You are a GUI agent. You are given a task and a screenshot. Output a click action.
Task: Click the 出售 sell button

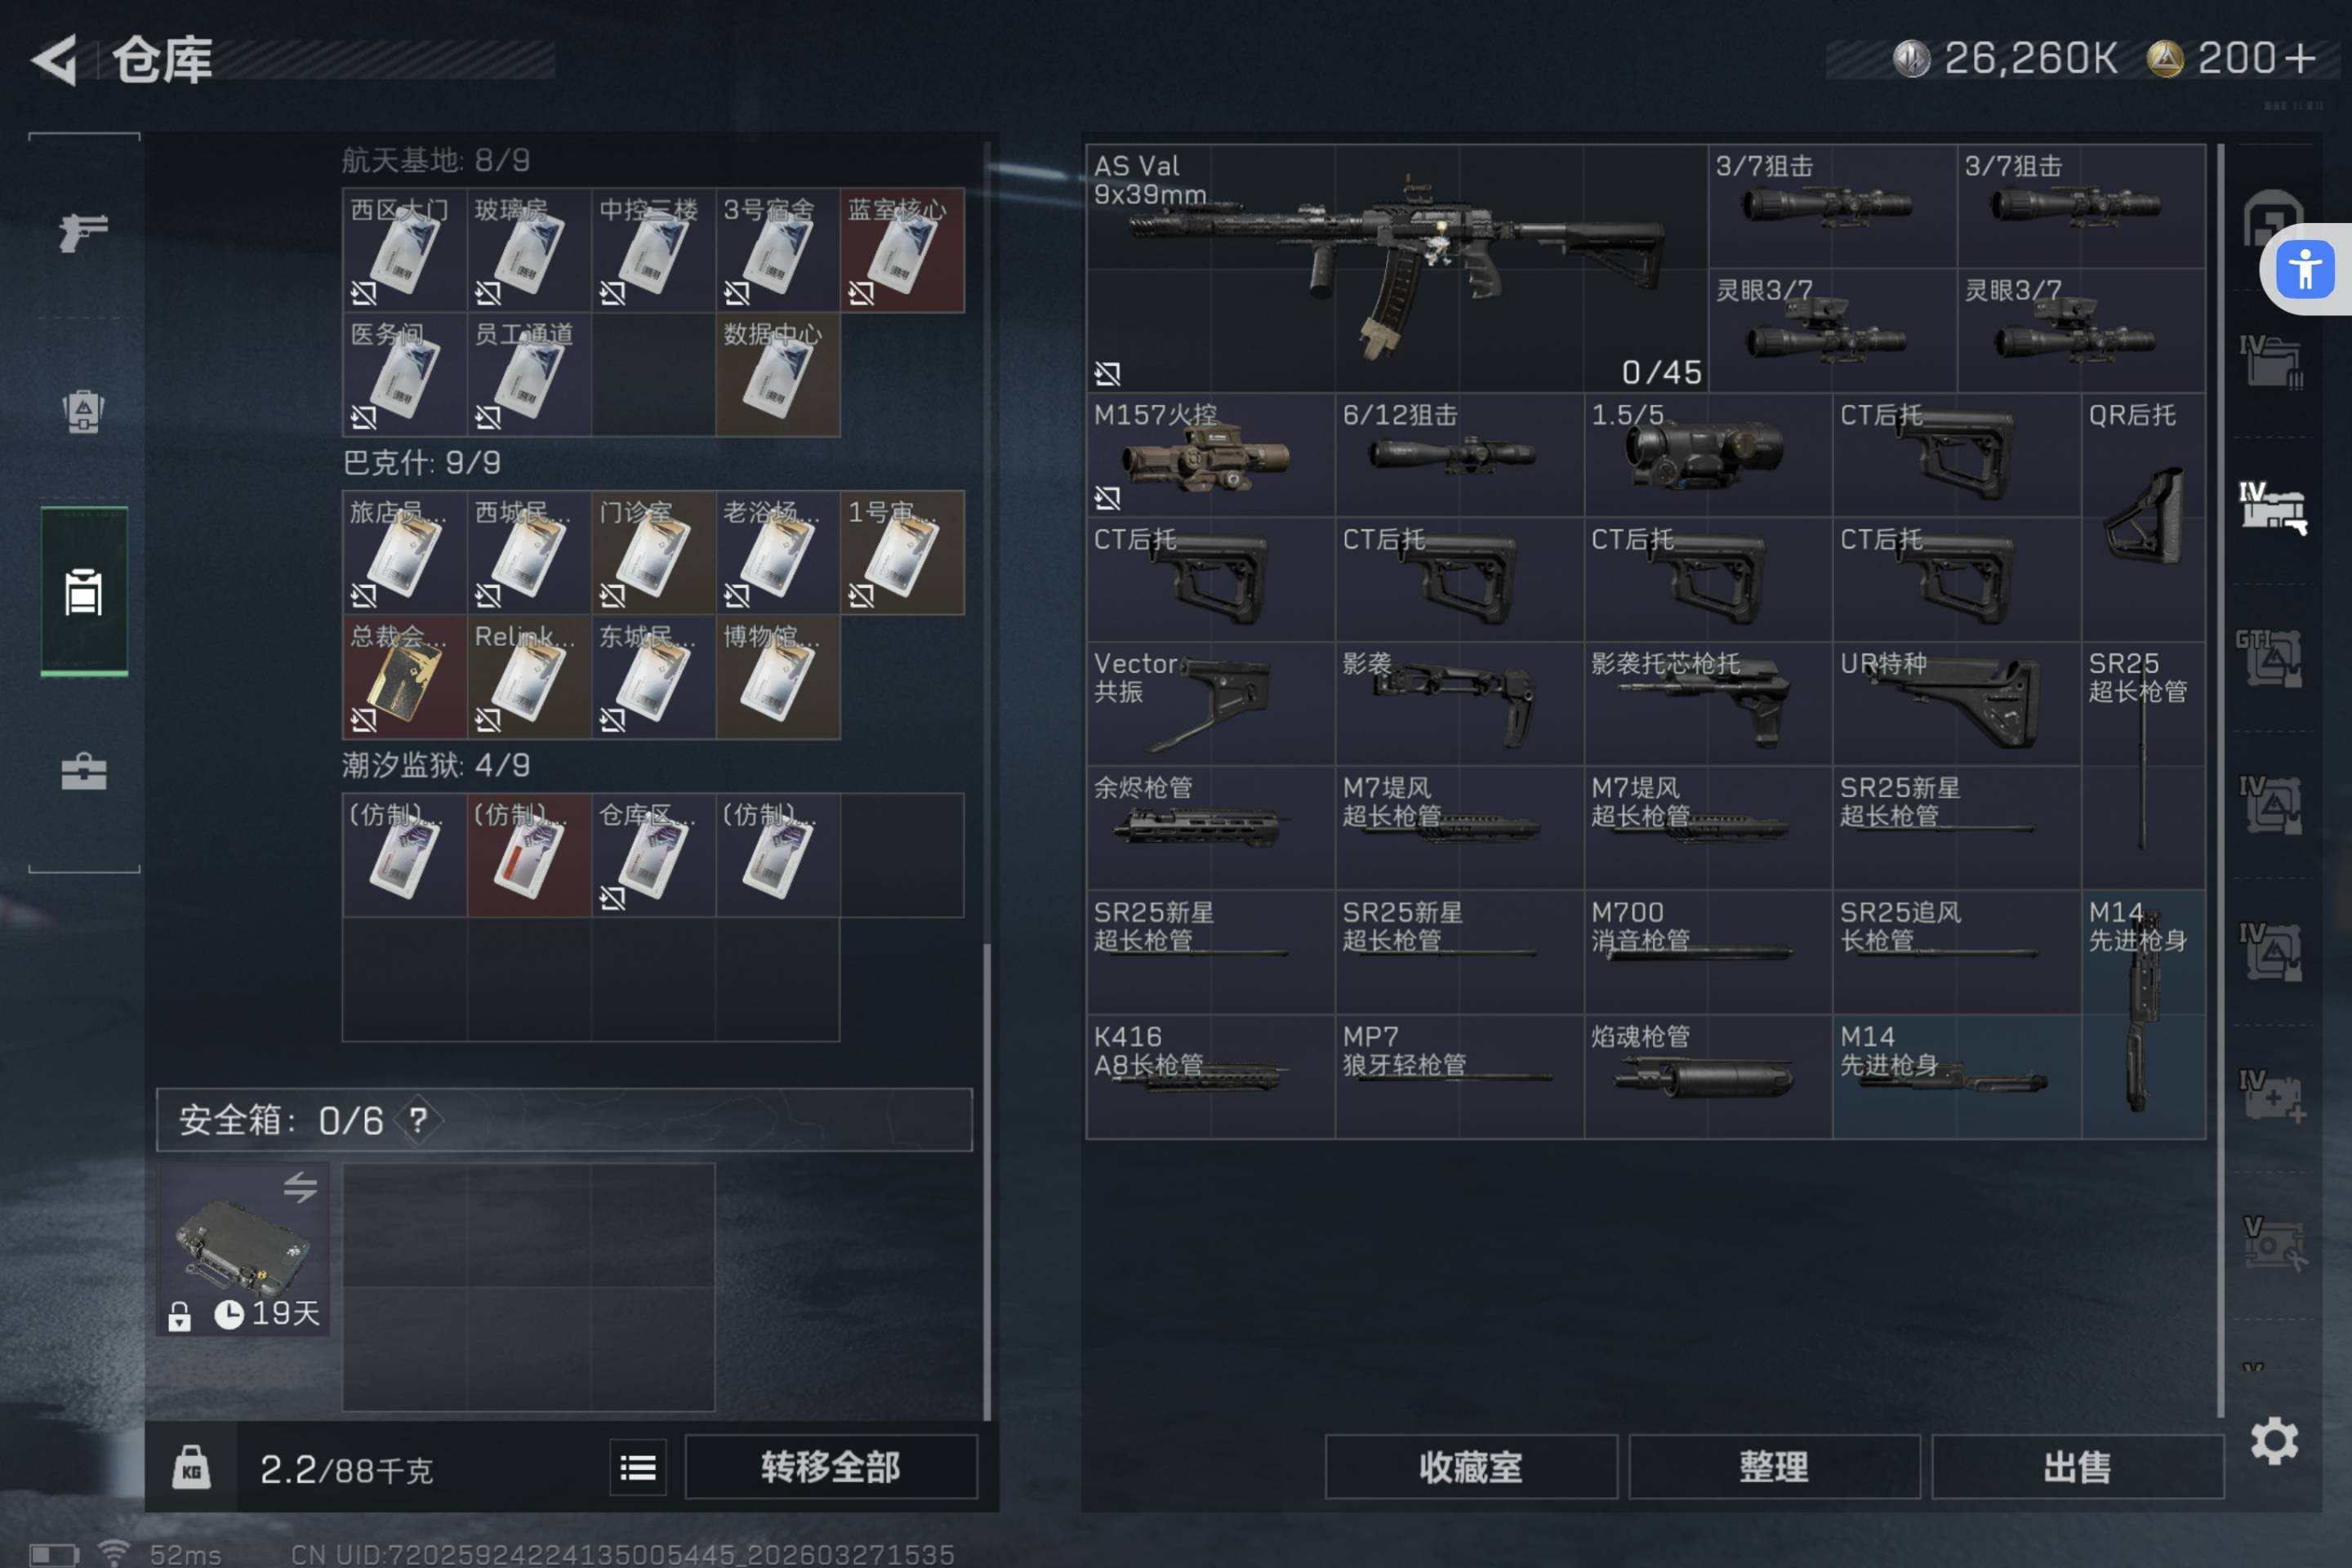click(2077, 1467)
